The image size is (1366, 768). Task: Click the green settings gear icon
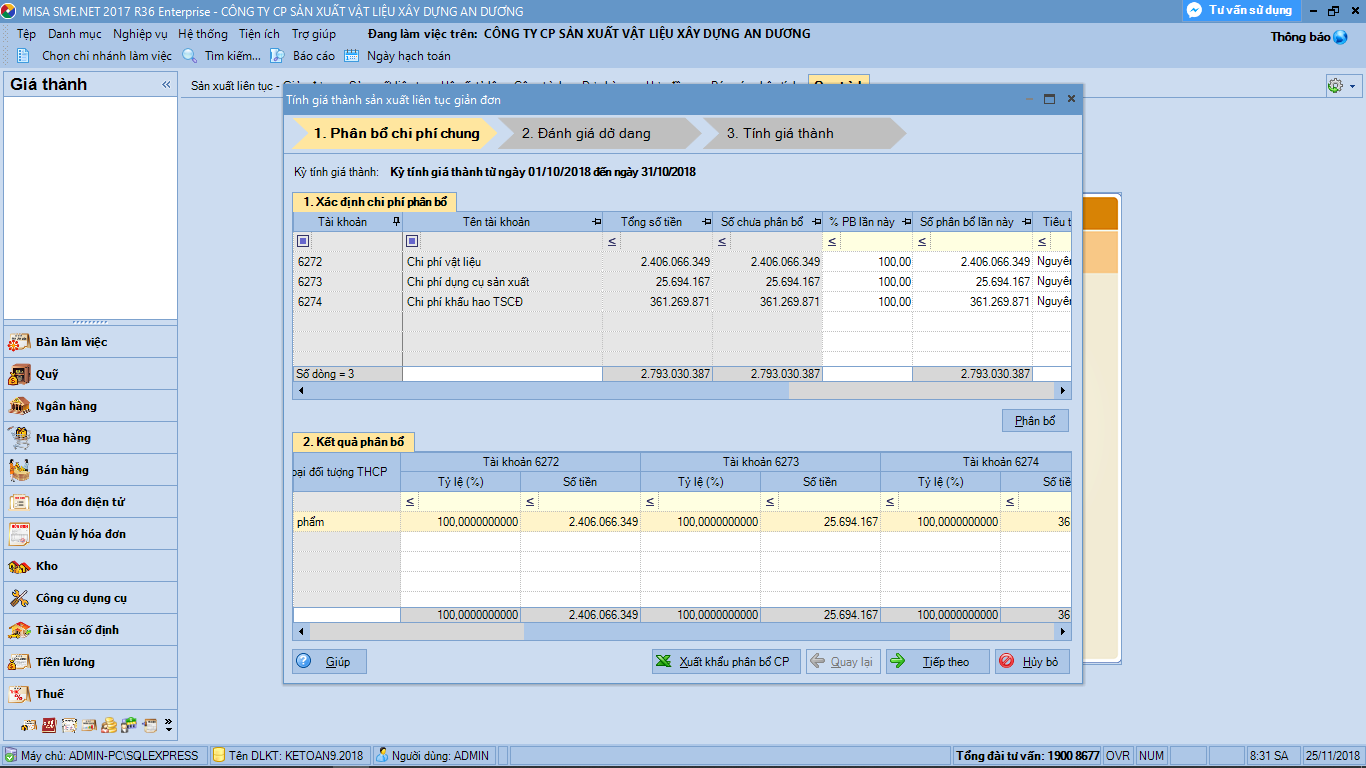pyautogui.click(x=1335, y=86)
